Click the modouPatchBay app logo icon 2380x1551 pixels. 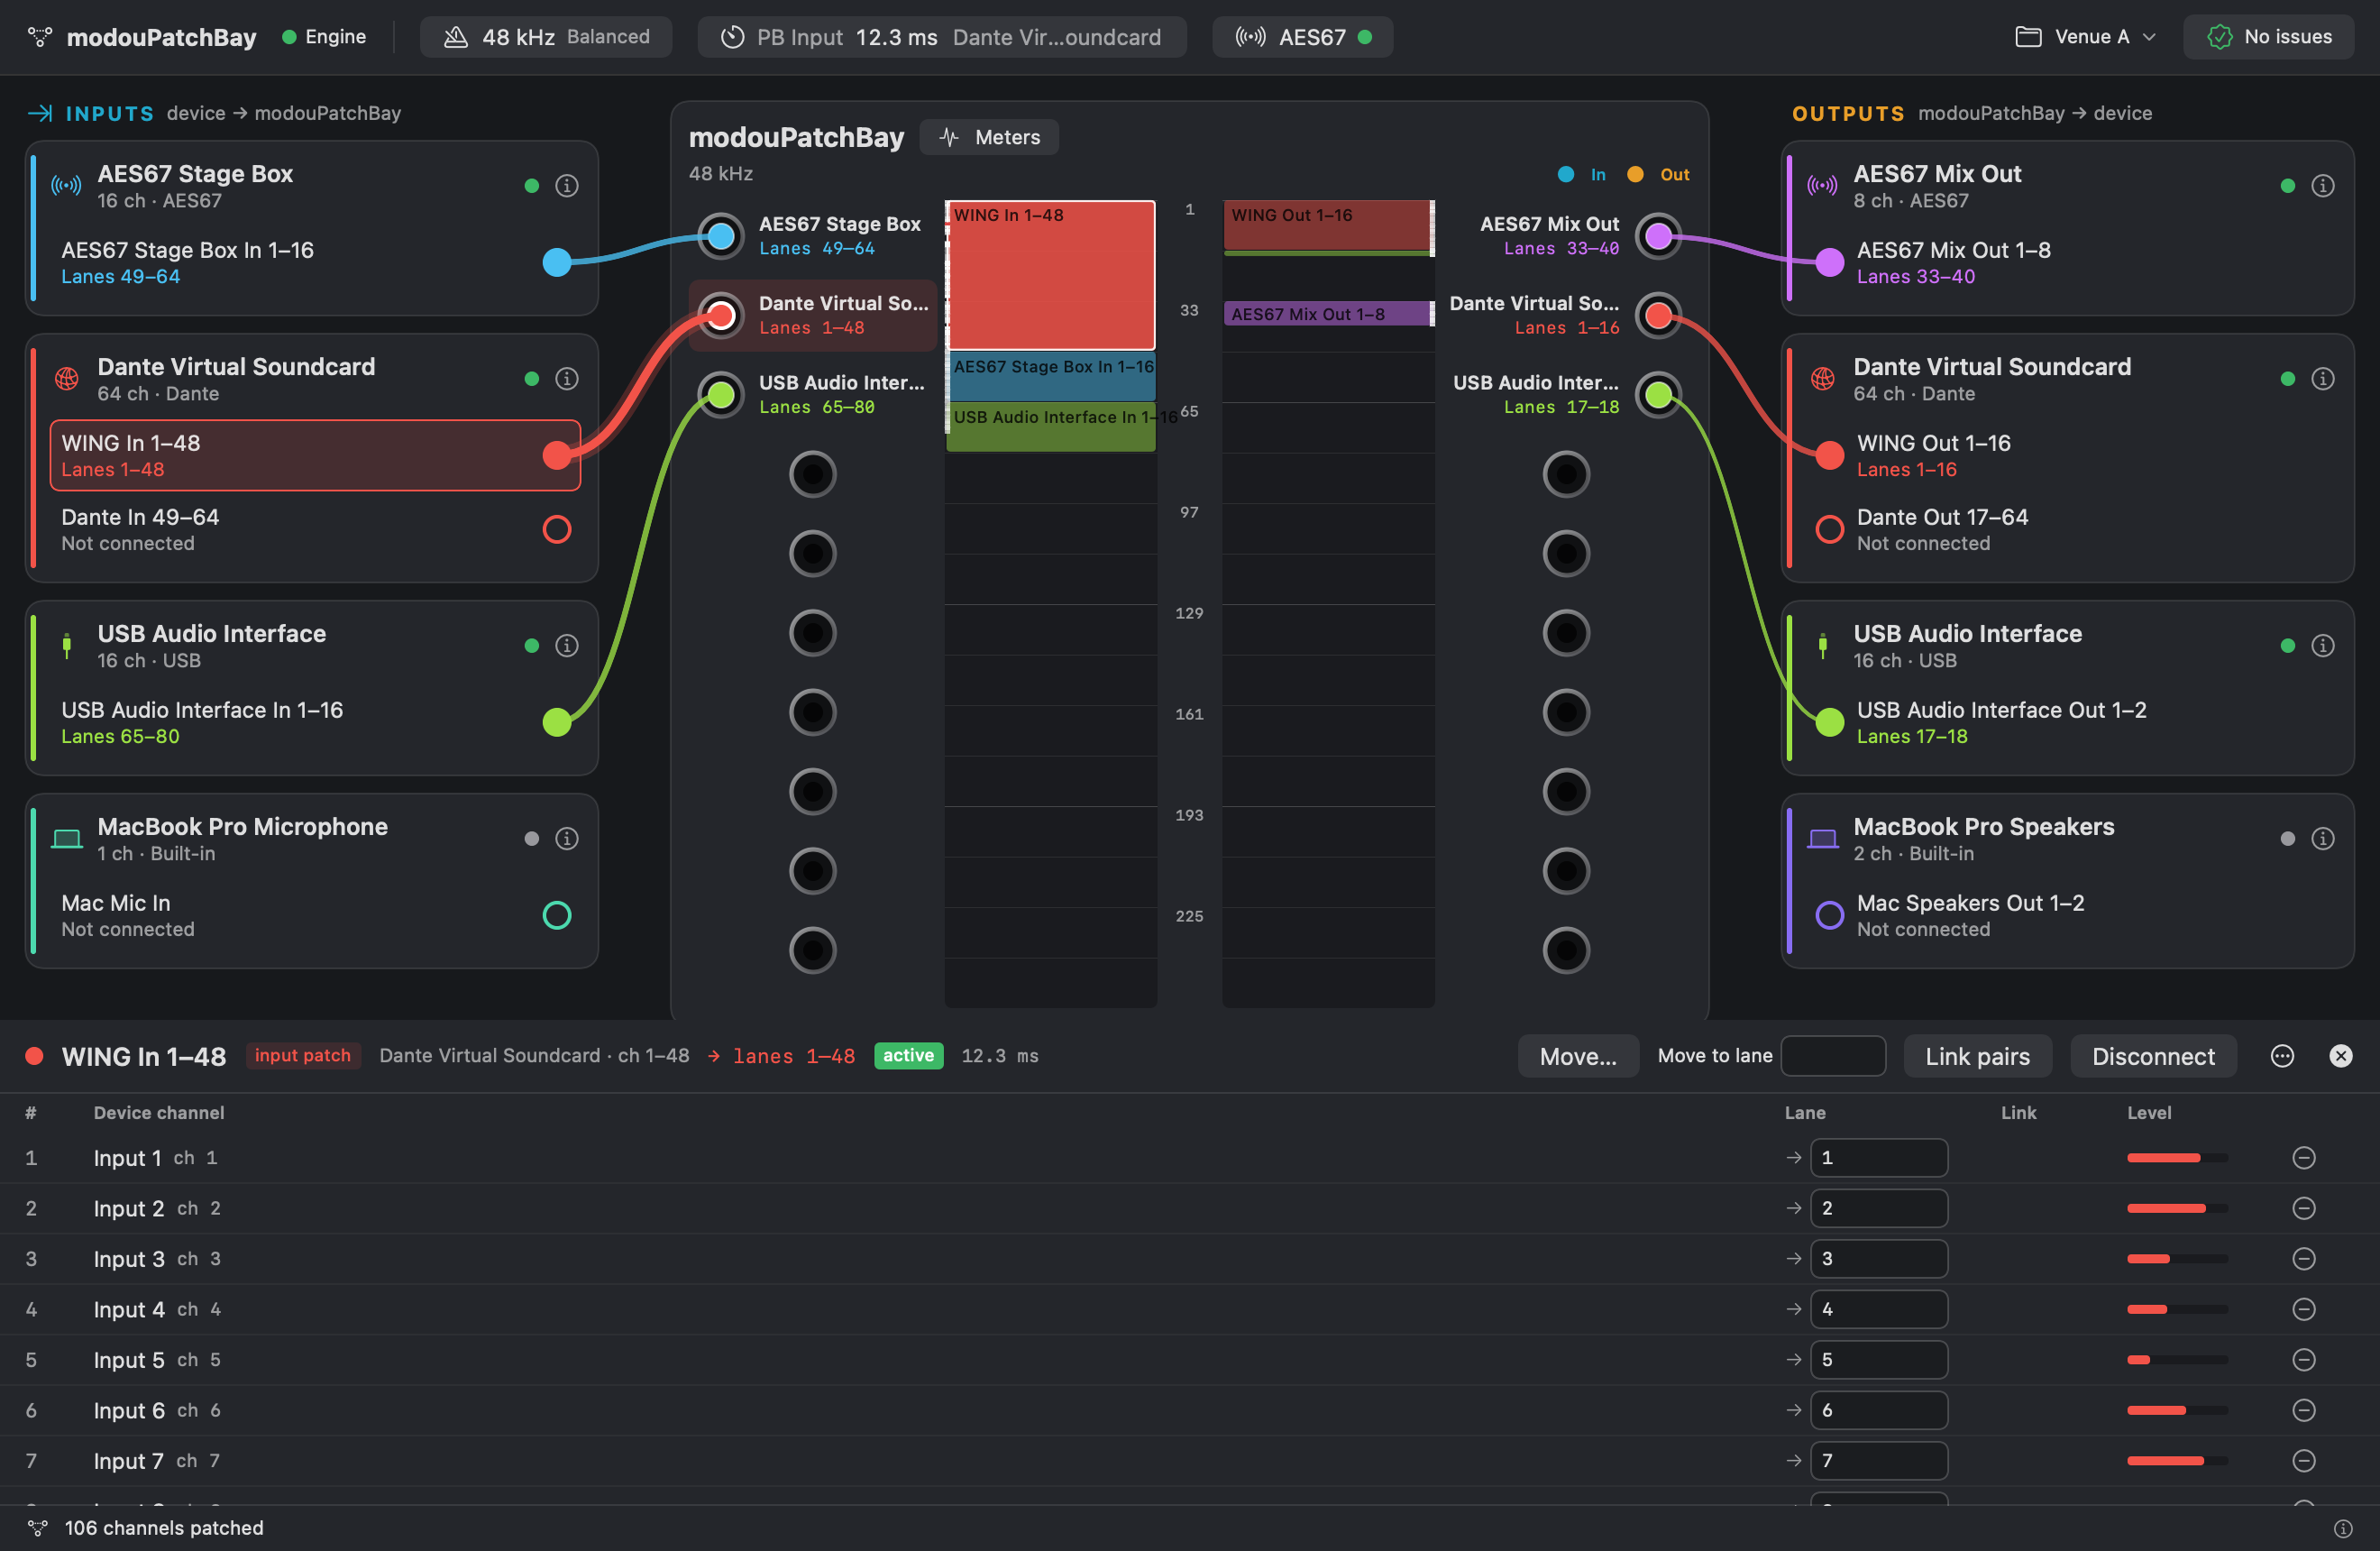[x=39, y=37]
